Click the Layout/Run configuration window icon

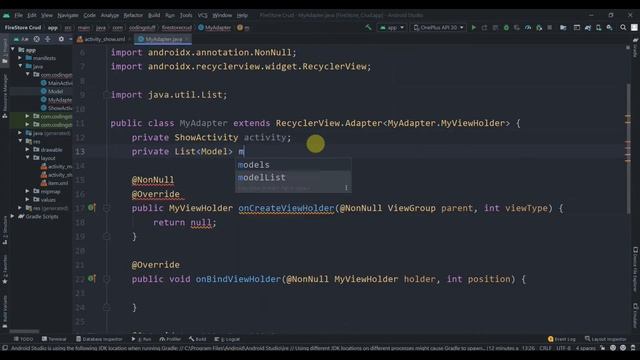tap(577, 27)
